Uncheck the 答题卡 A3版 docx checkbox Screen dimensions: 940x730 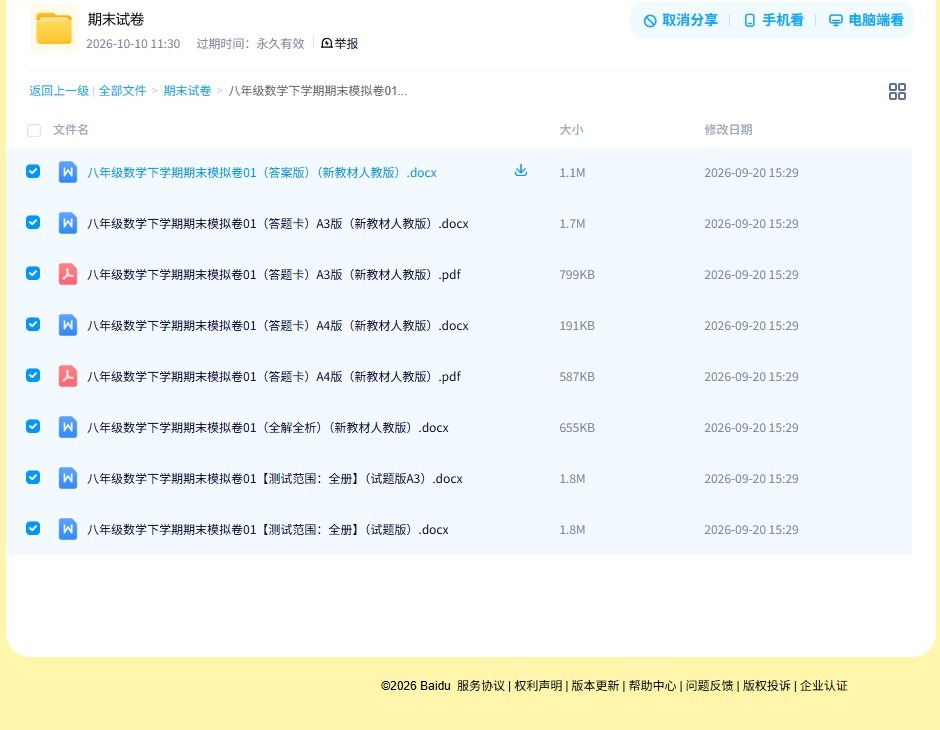coord(33,222)
